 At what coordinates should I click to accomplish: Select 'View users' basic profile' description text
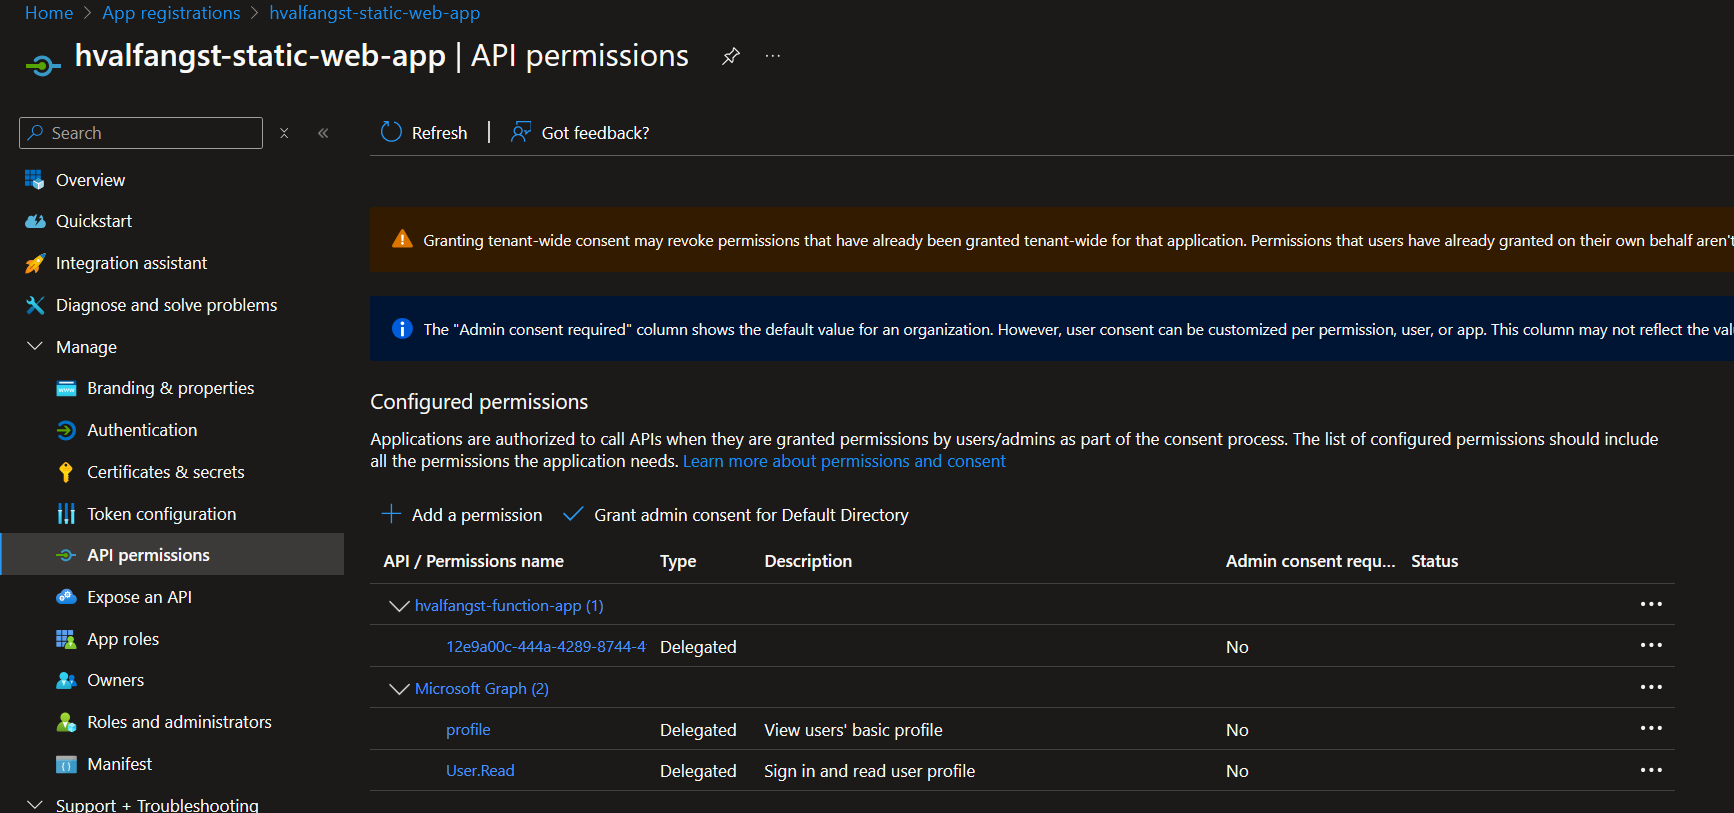854,730
